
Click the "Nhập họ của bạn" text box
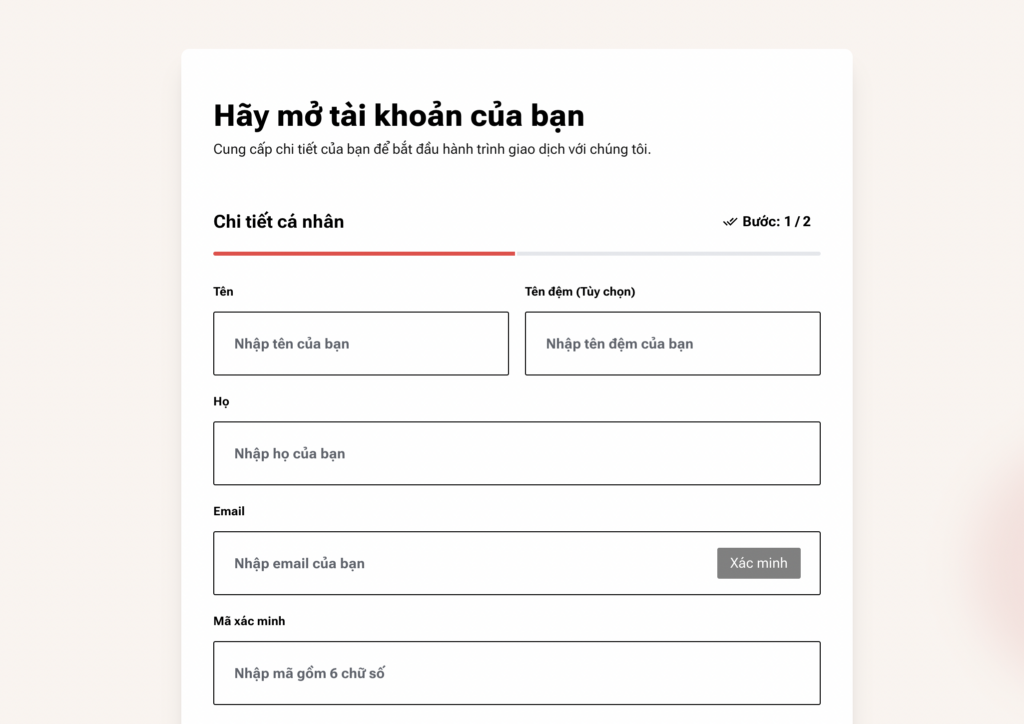click(516, 452)
